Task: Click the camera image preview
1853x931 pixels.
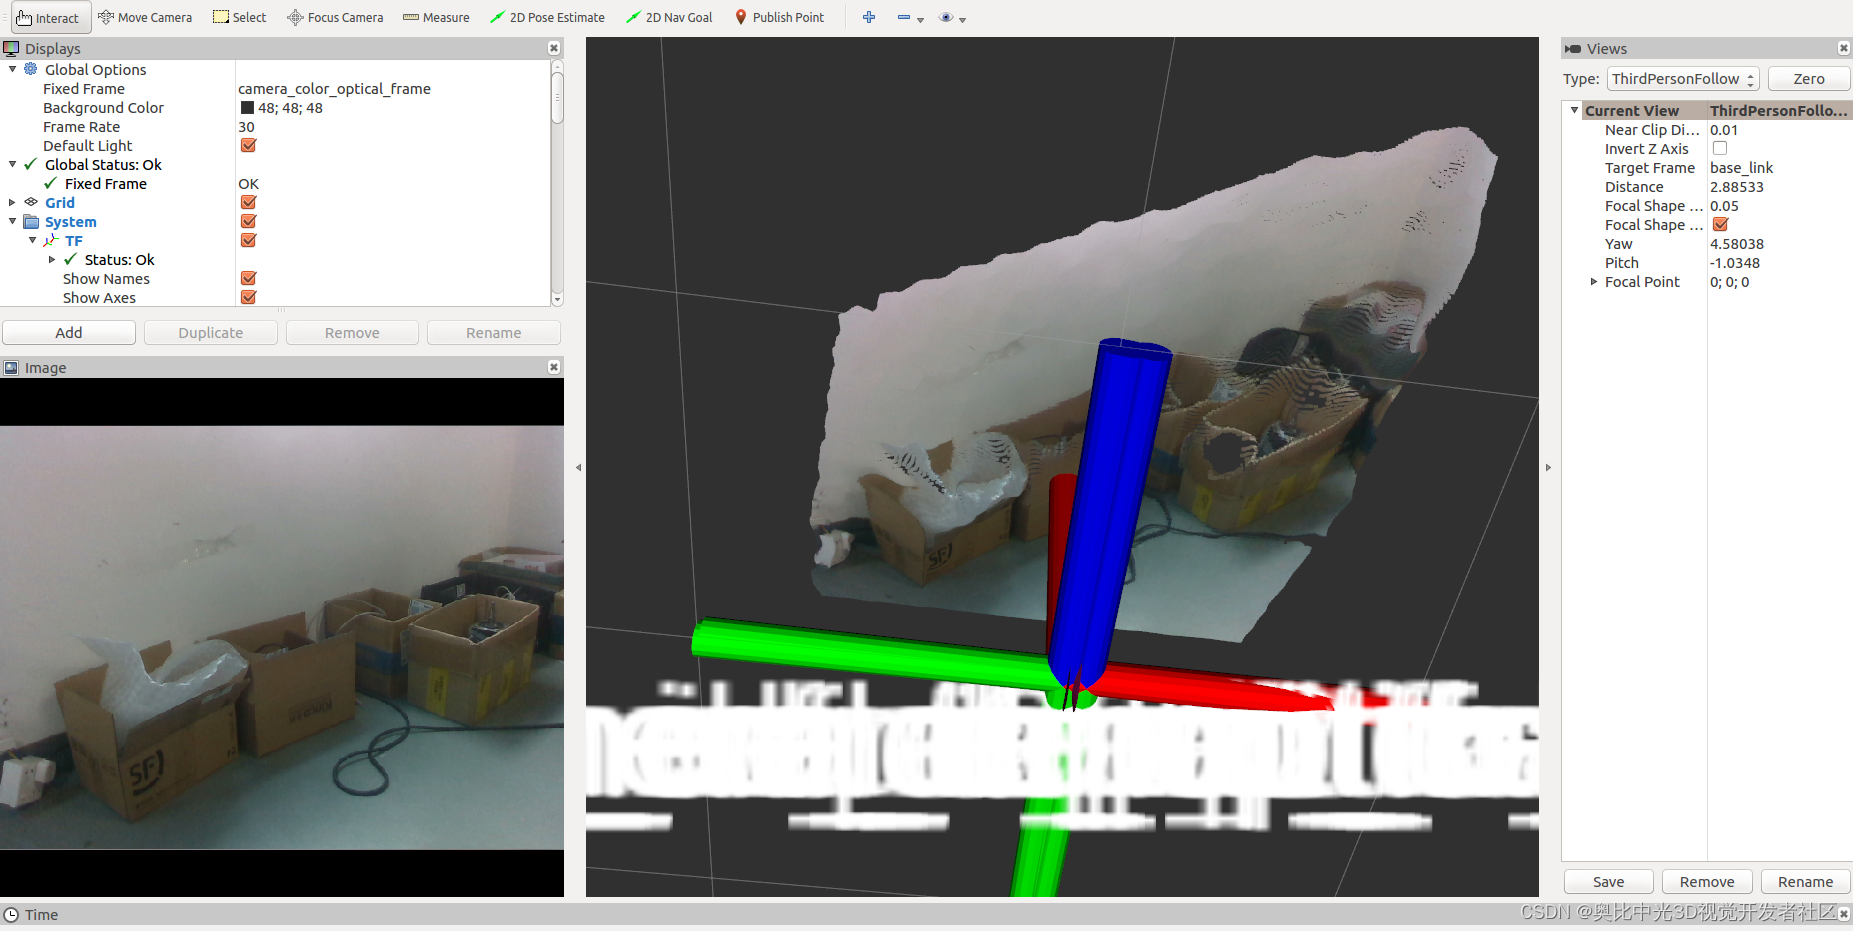Action: (x=282, y=638)
